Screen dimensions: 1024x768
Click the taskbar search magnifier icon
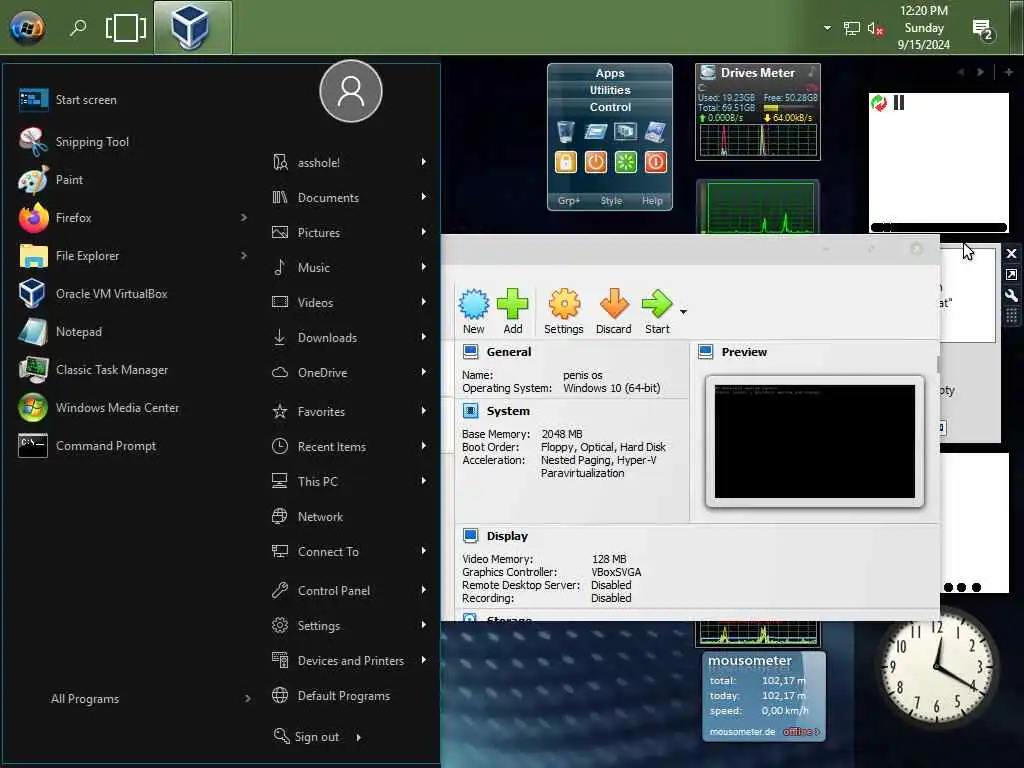click(x=78, y=27)
